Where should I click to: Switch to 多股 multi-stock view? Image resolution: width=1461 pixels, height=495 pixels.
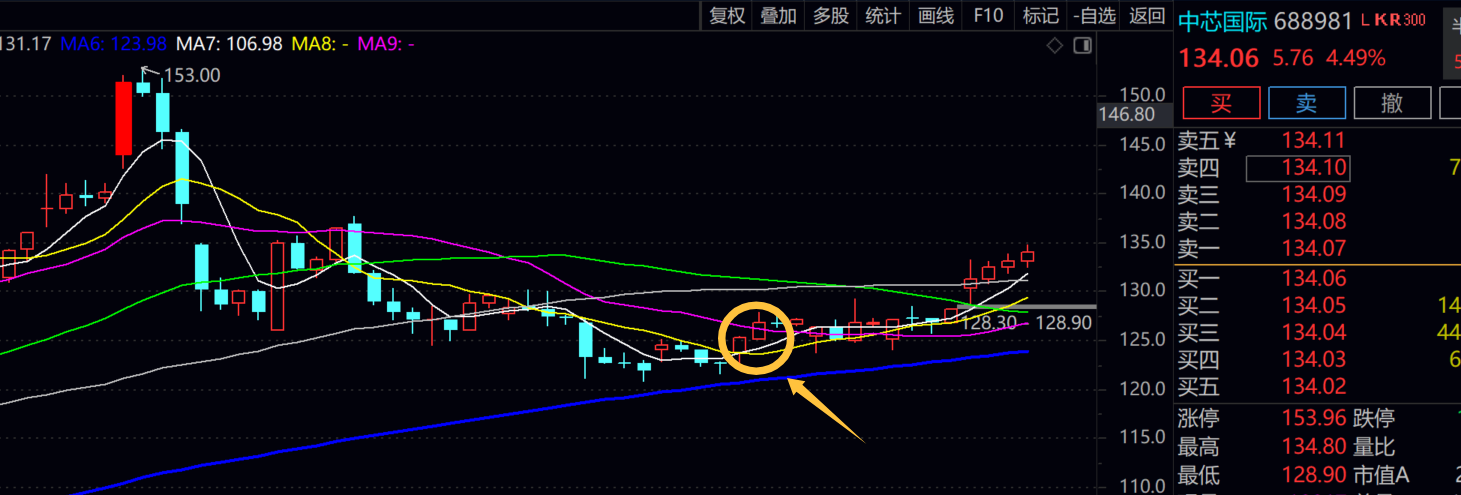[831, 15]
